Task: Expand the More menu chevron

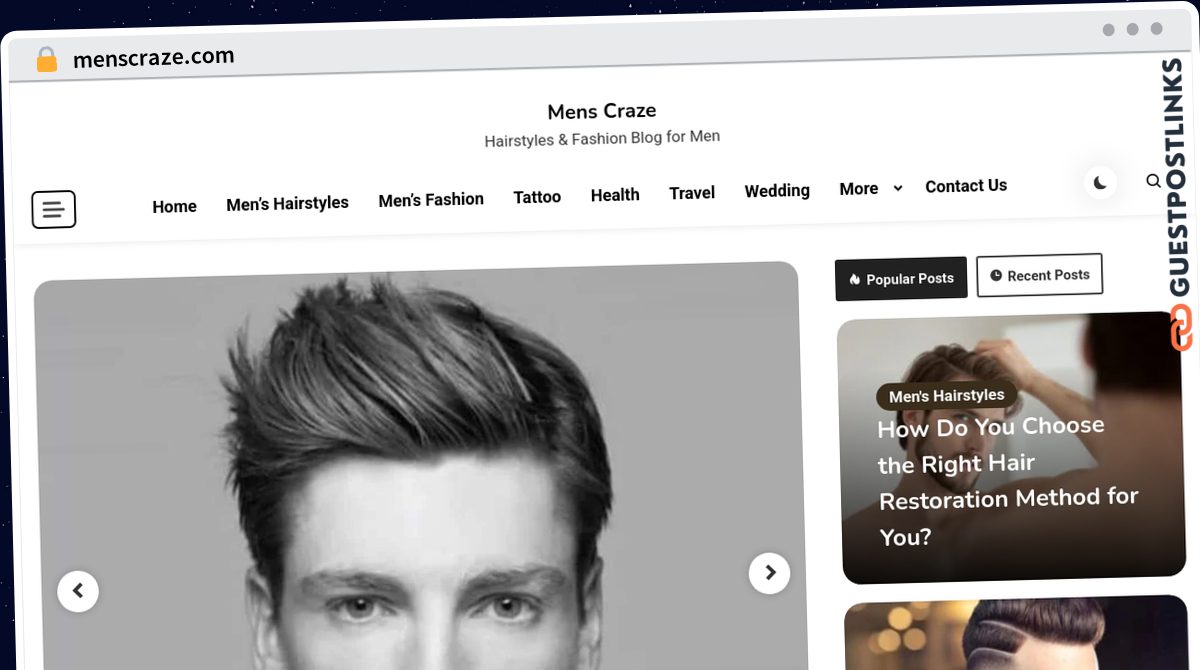Action: (x=898, y=188)
